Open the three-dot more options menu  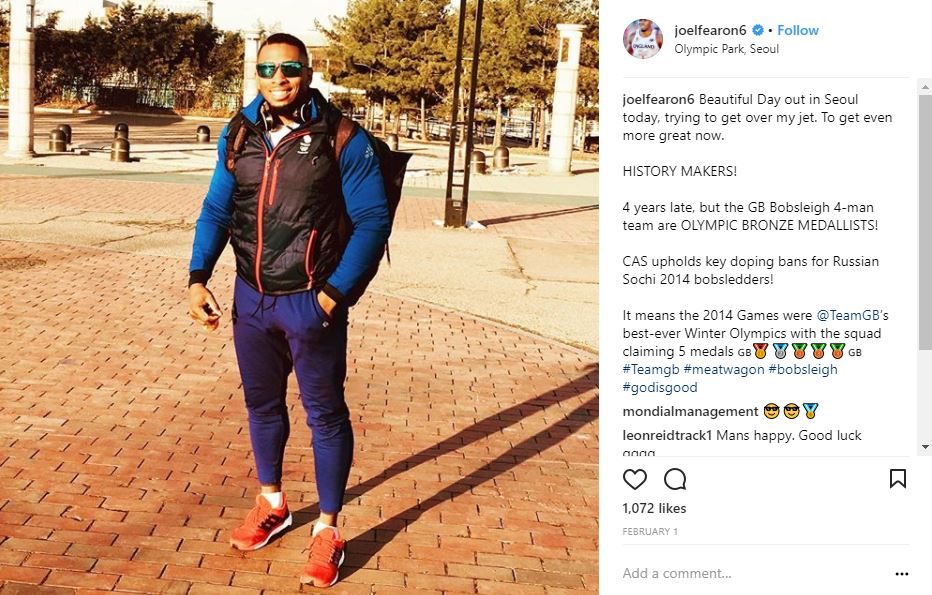click(902, 574)
